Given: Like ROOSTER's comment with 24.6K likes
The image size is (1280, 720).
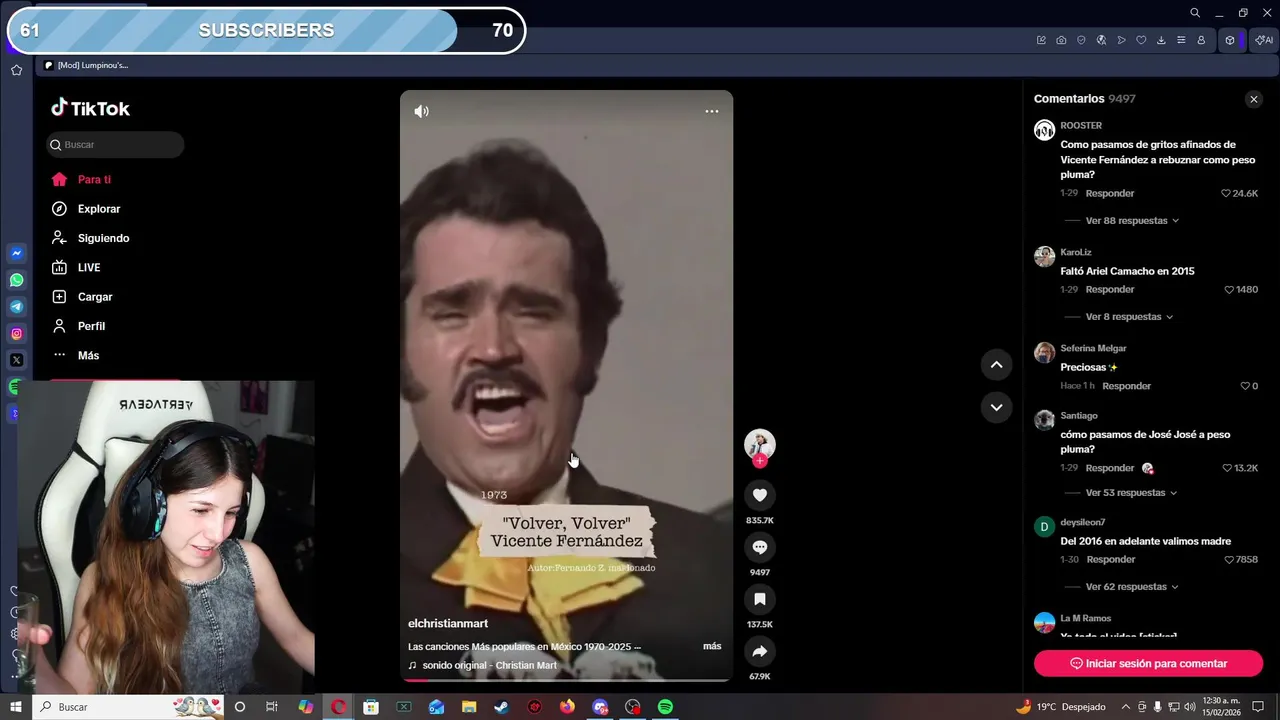Looking at the screenshot, I should click(1226, 193).
